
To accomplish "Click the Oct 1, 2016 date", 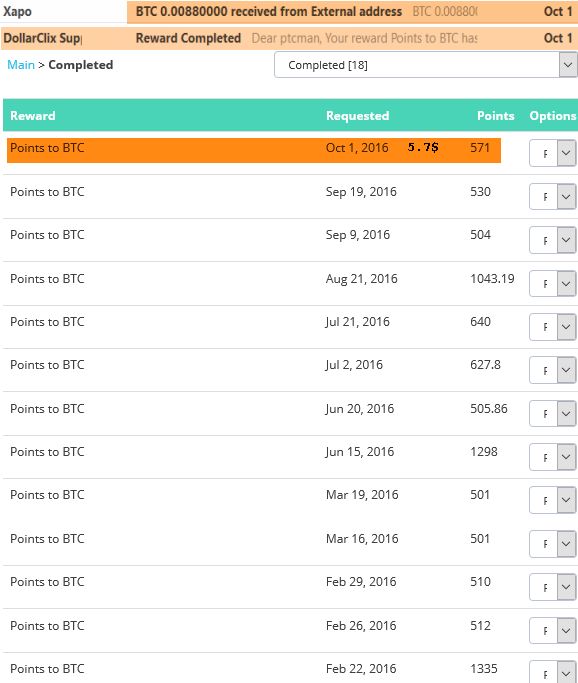I will tap(357, 148).
